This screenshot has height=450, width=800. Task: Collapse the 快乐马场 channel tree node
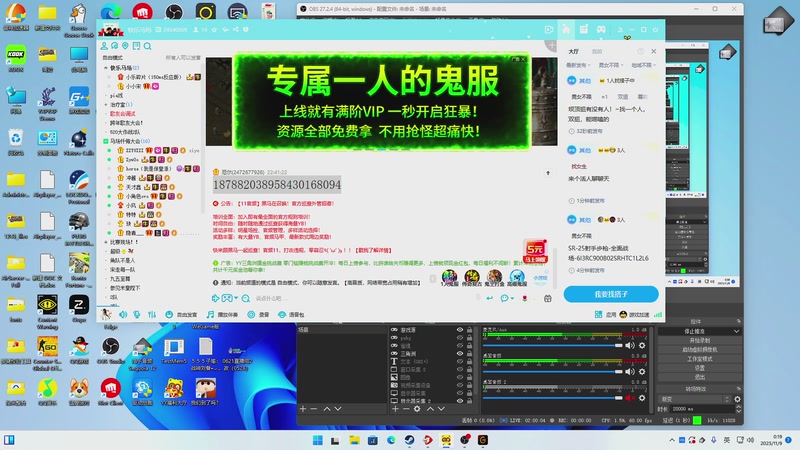coord(106,67)
